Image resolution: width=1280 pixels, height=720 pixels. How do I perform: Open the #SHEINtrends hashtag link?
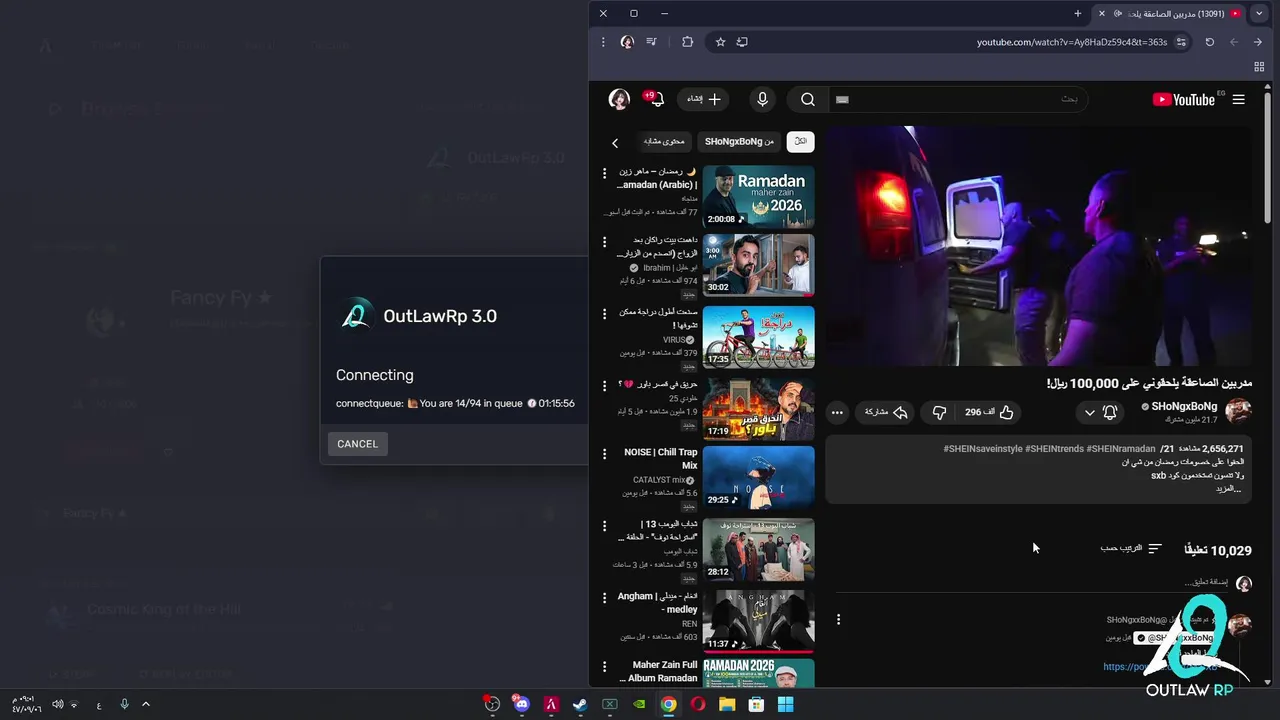pos(1054,449)
